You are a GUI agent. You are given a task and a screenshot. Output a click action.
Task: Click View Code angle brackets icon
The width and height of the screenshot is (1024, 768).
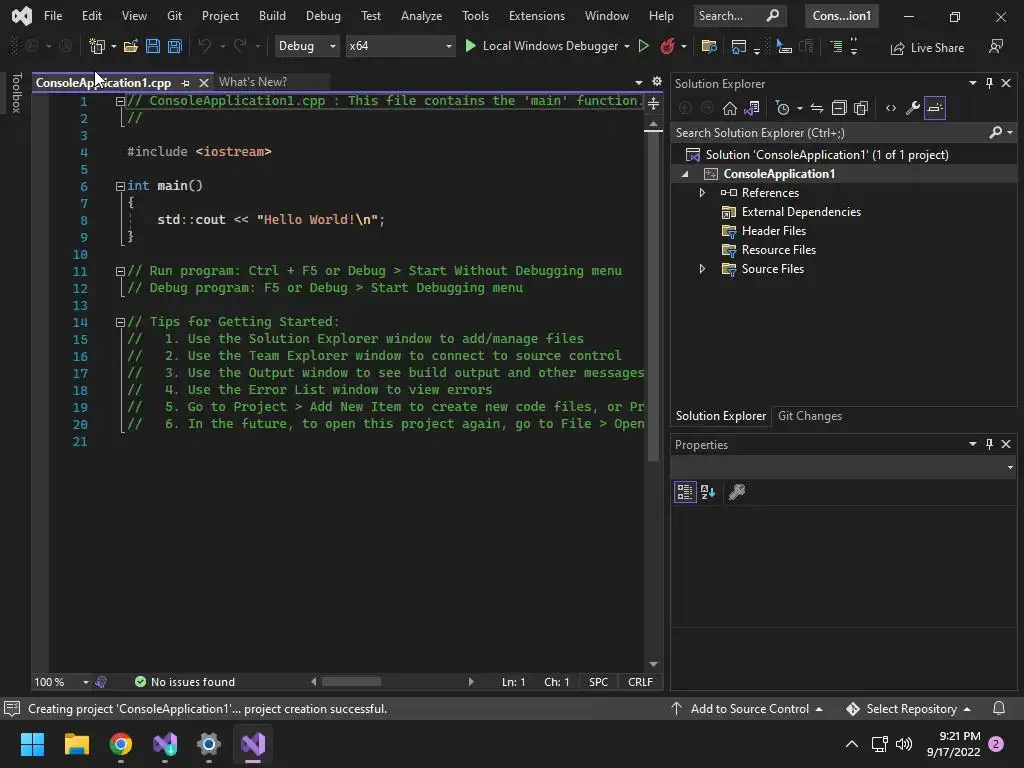point(891,108)
